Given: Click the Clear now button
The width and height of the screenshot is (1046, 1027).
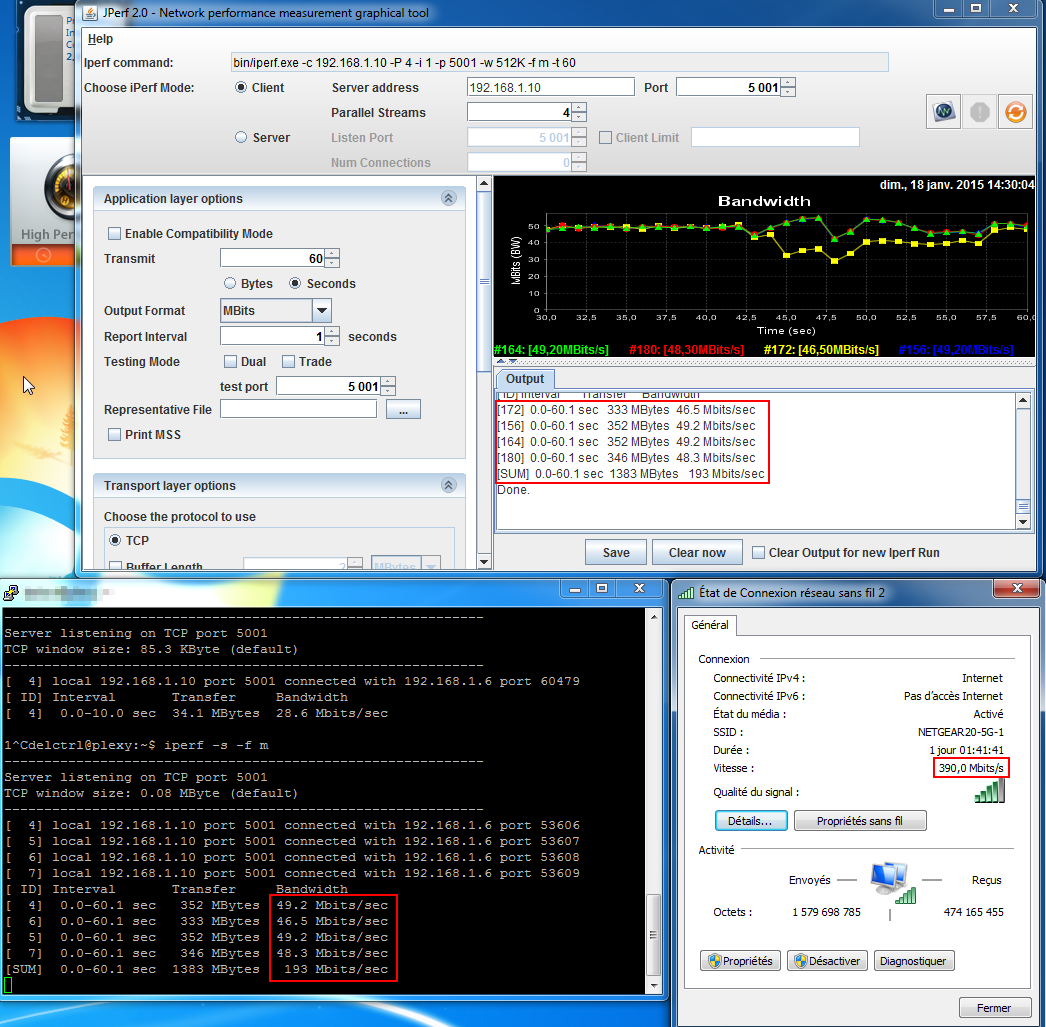Looking at the screenshot, I should 697,553.
